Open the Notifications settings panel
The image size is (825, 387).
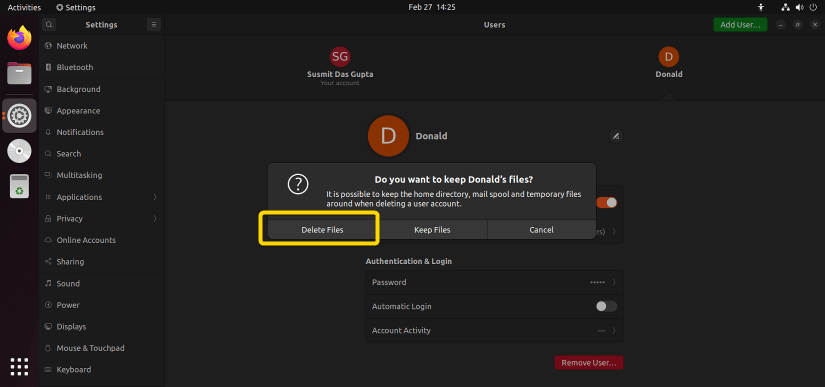tap(102, 133)
